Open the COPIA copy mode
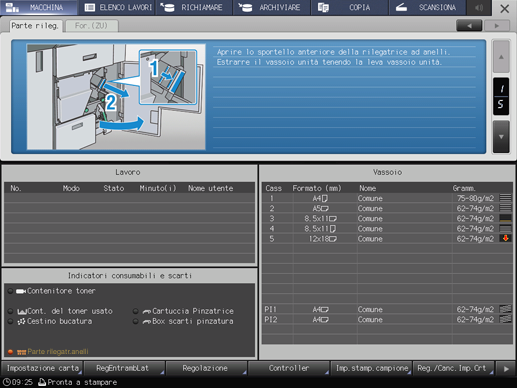Viewport: 517px width, 388px height. pyautogui.click(x=350, y=7)
